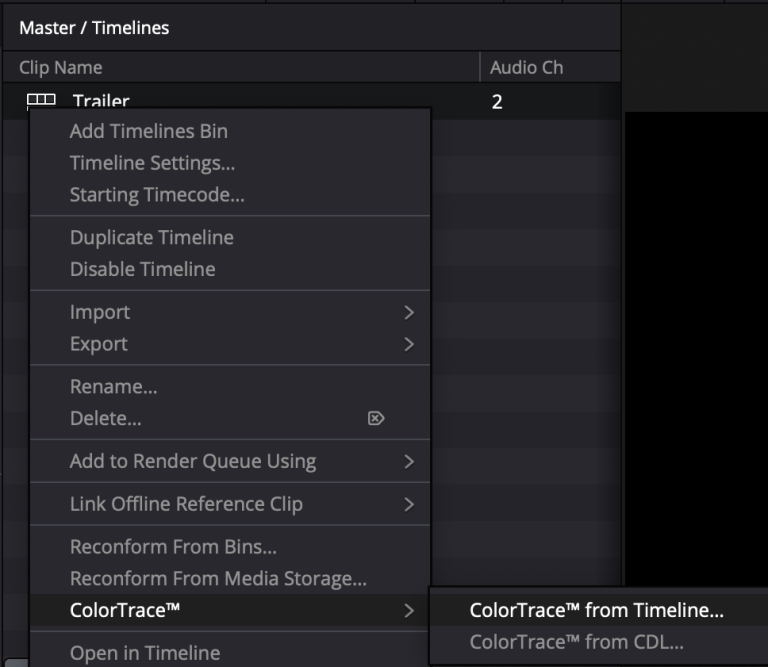Expand arrow next to Export
768x667 pixels.
point(409,344)
